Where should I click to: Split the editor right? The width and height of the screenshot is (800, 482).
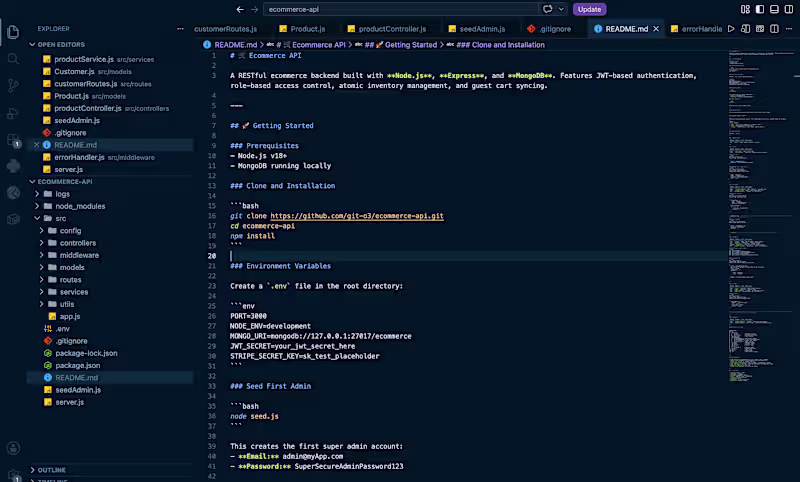[774, 29]
